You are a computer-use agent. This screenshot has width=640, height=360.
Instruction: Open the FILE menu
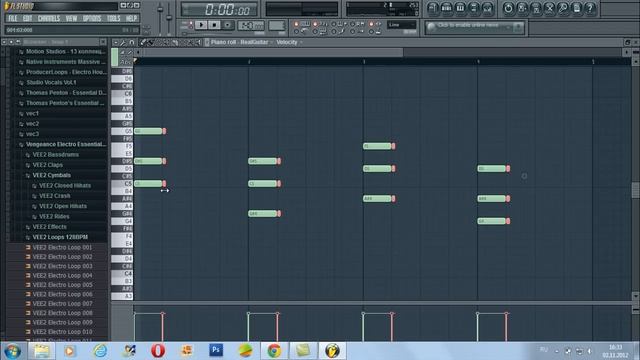click(13, 18)
